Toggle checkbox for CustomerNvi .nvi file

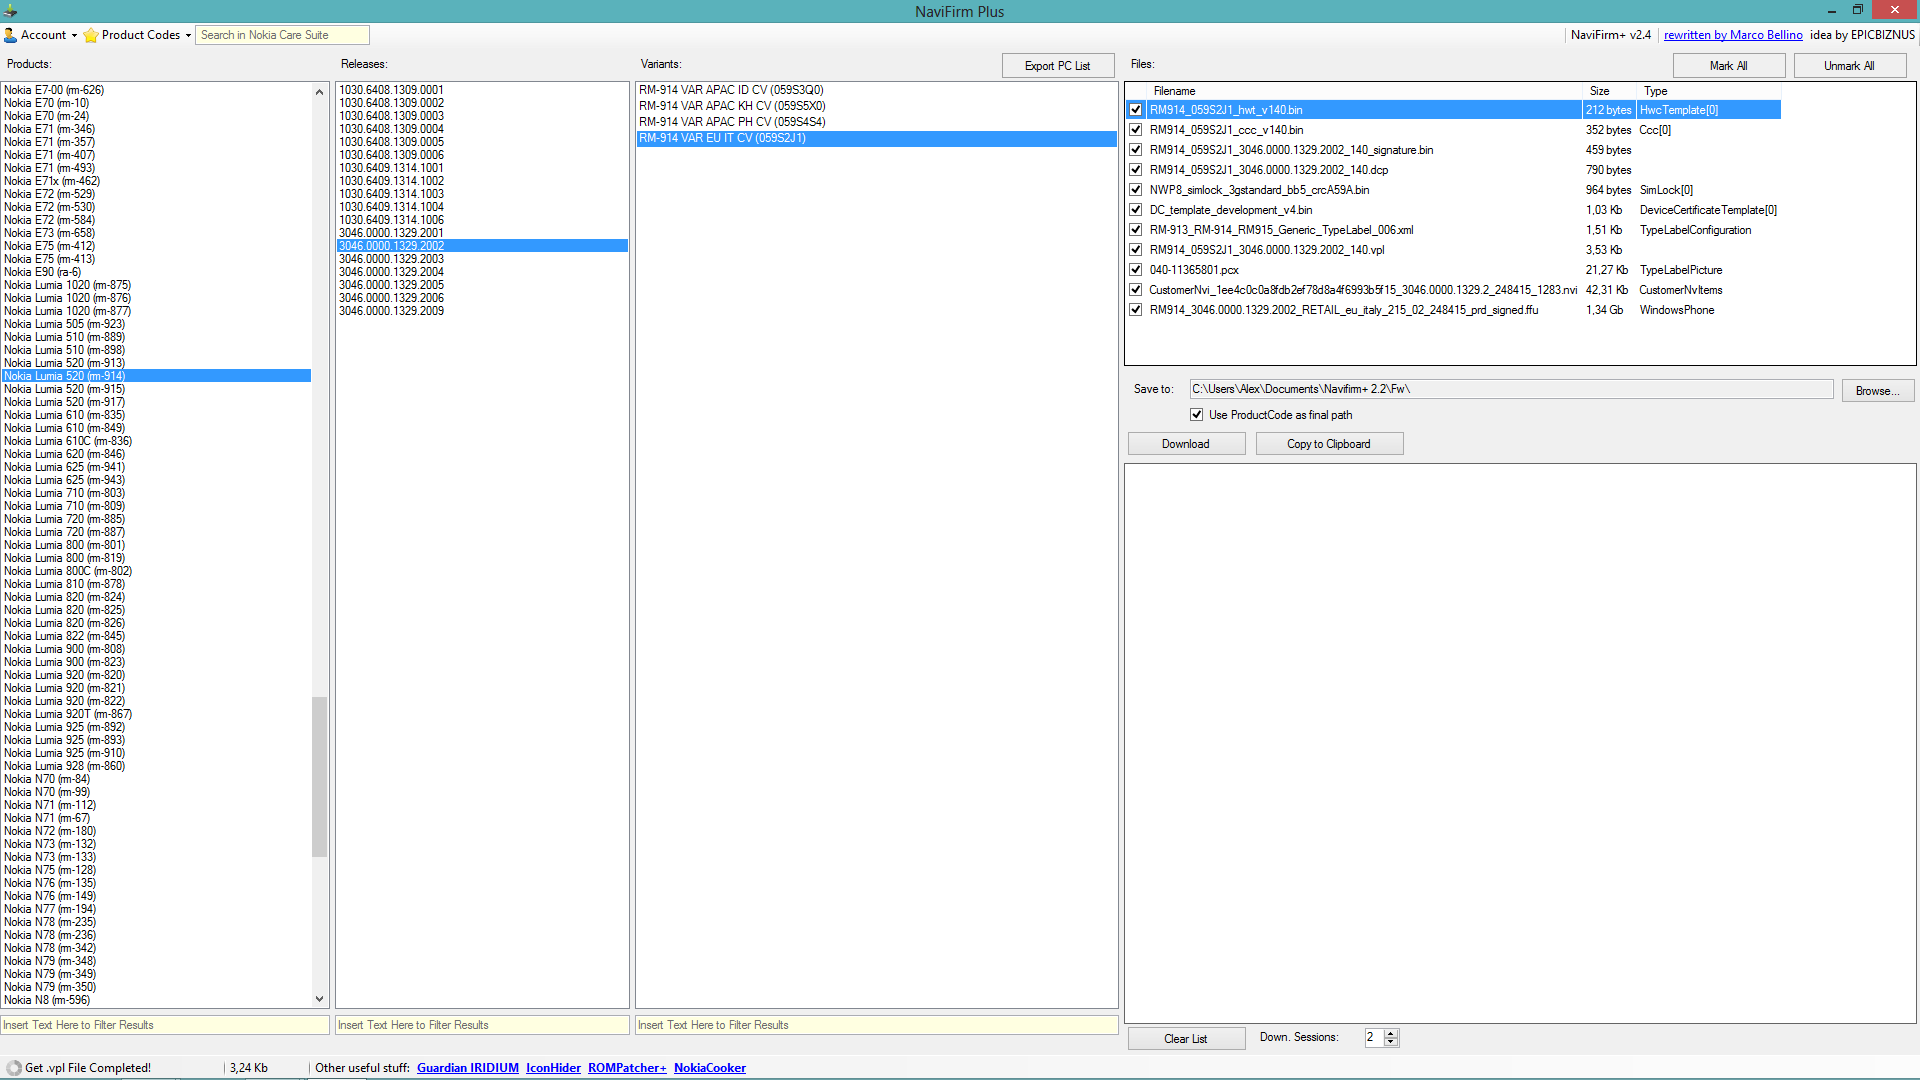point(1135,290)
